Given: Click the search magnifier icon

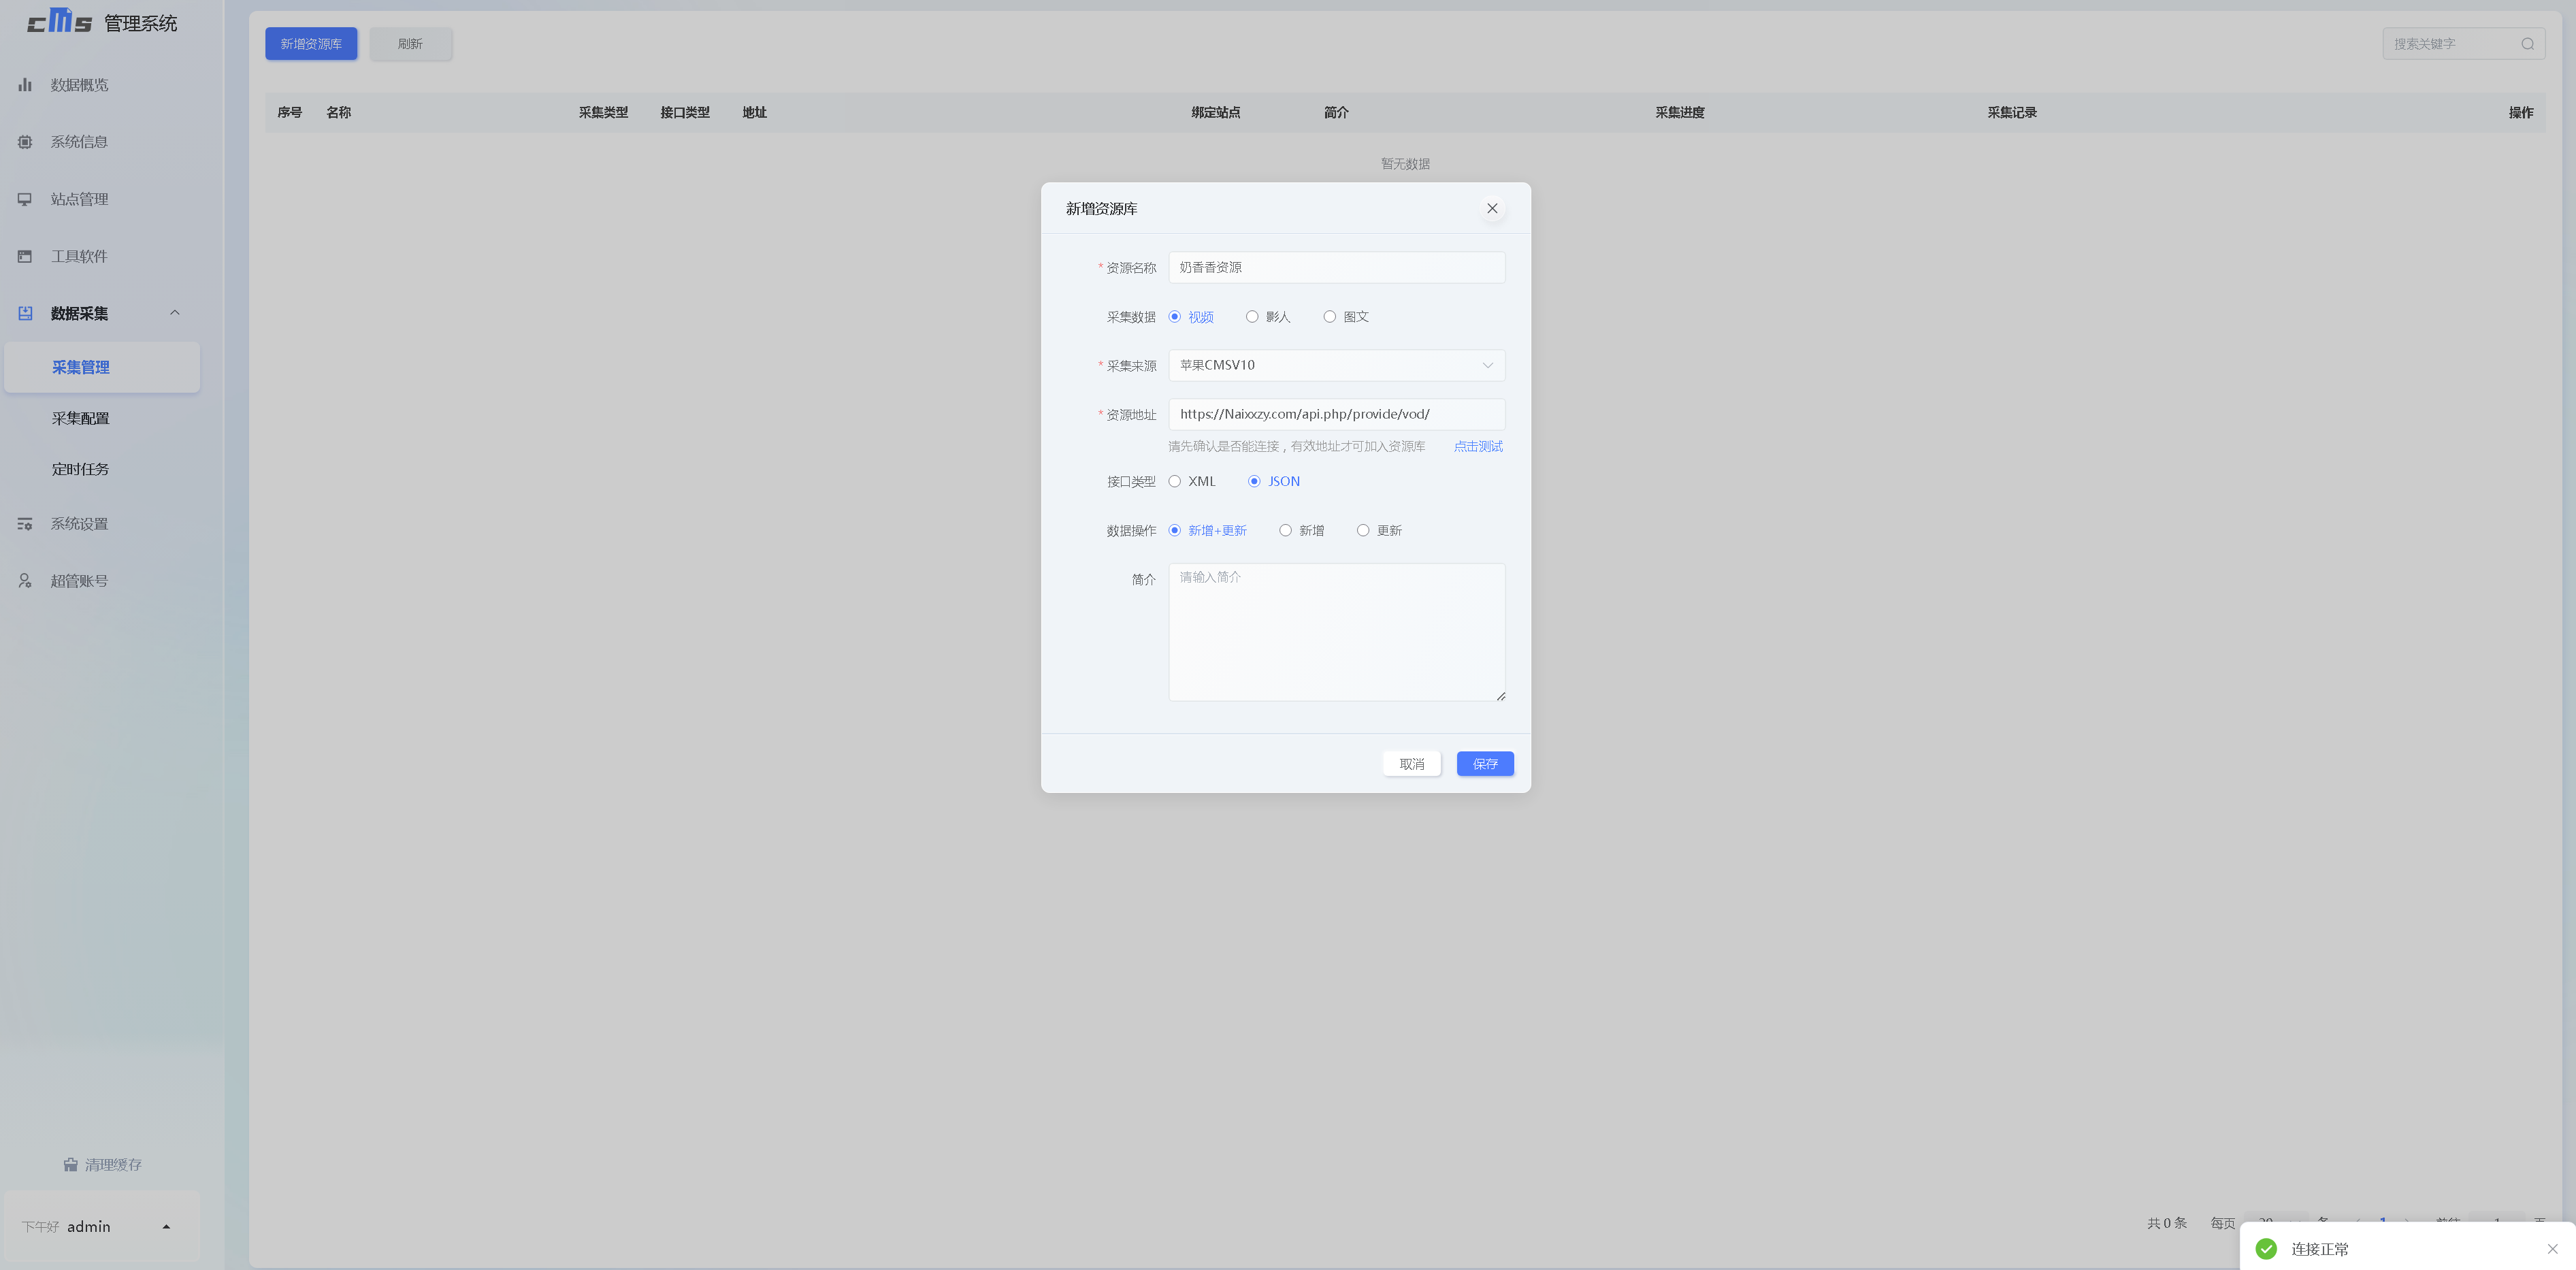Looking at the screenshot, I should click(x=2527, y=44).
